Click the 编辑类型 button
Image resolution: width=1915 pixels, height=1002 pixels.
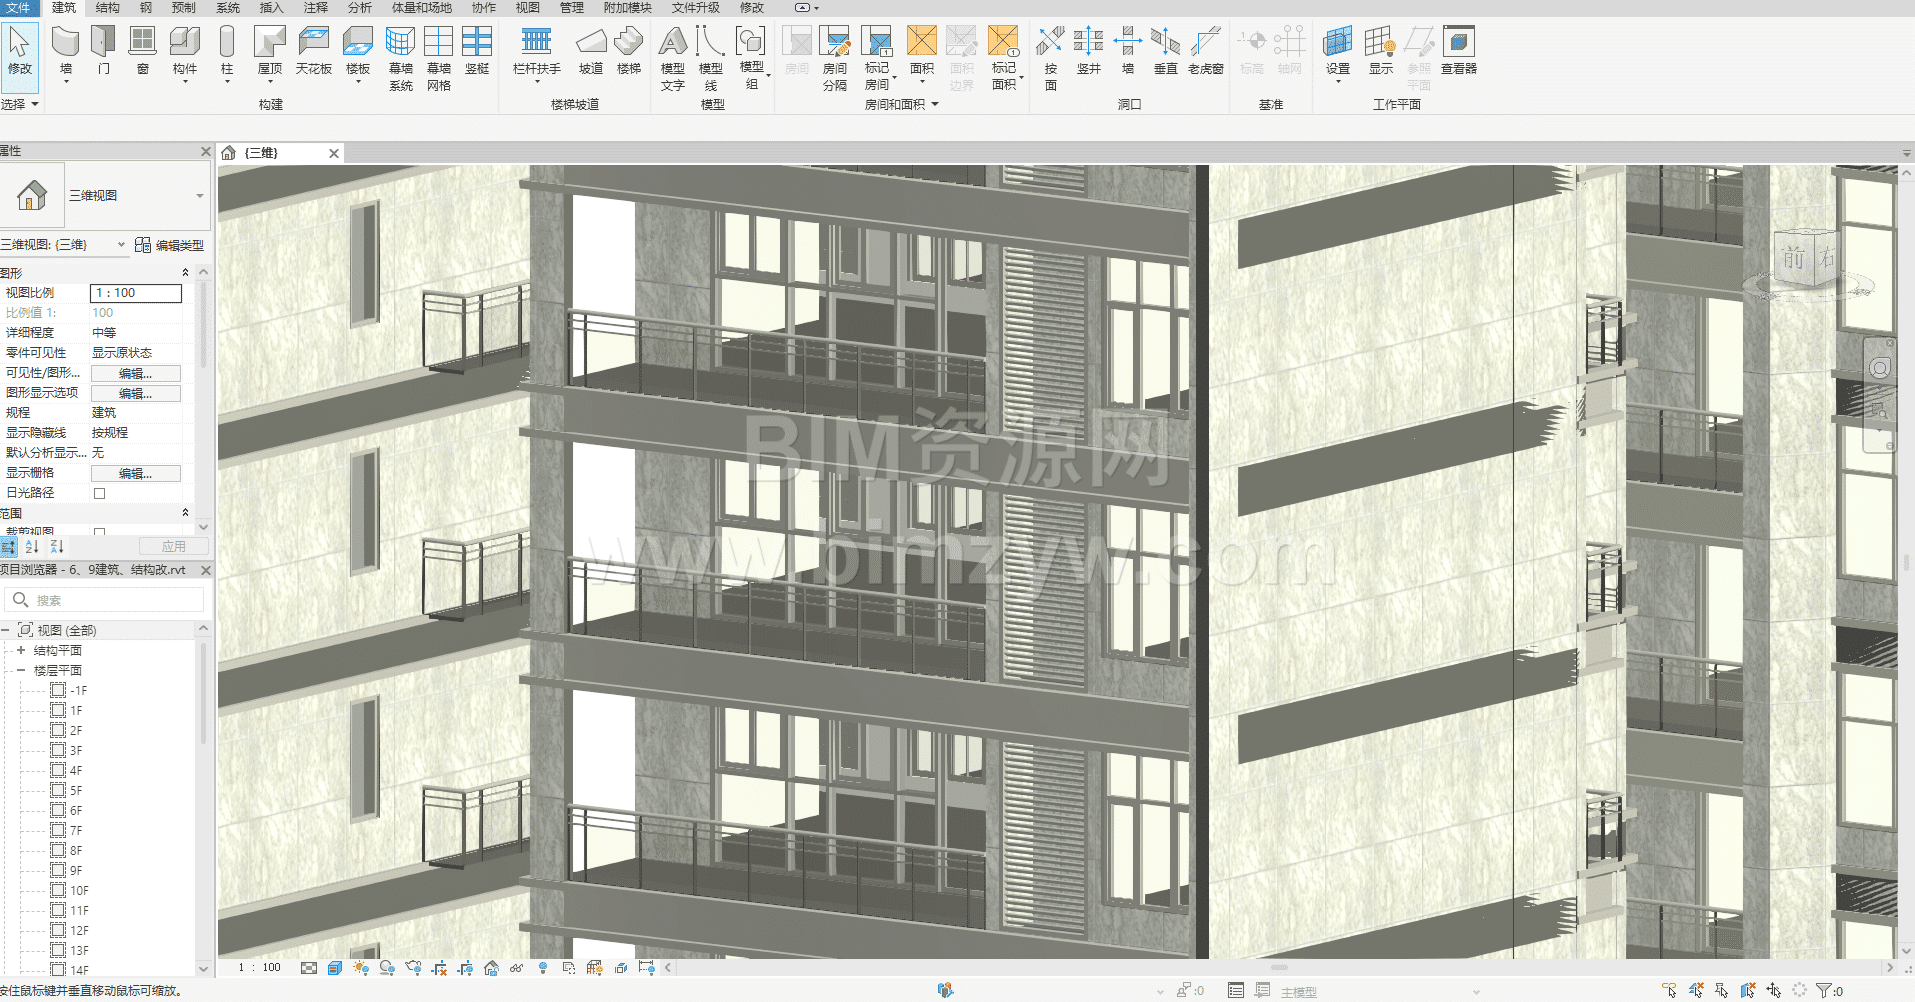pos(170,245)
